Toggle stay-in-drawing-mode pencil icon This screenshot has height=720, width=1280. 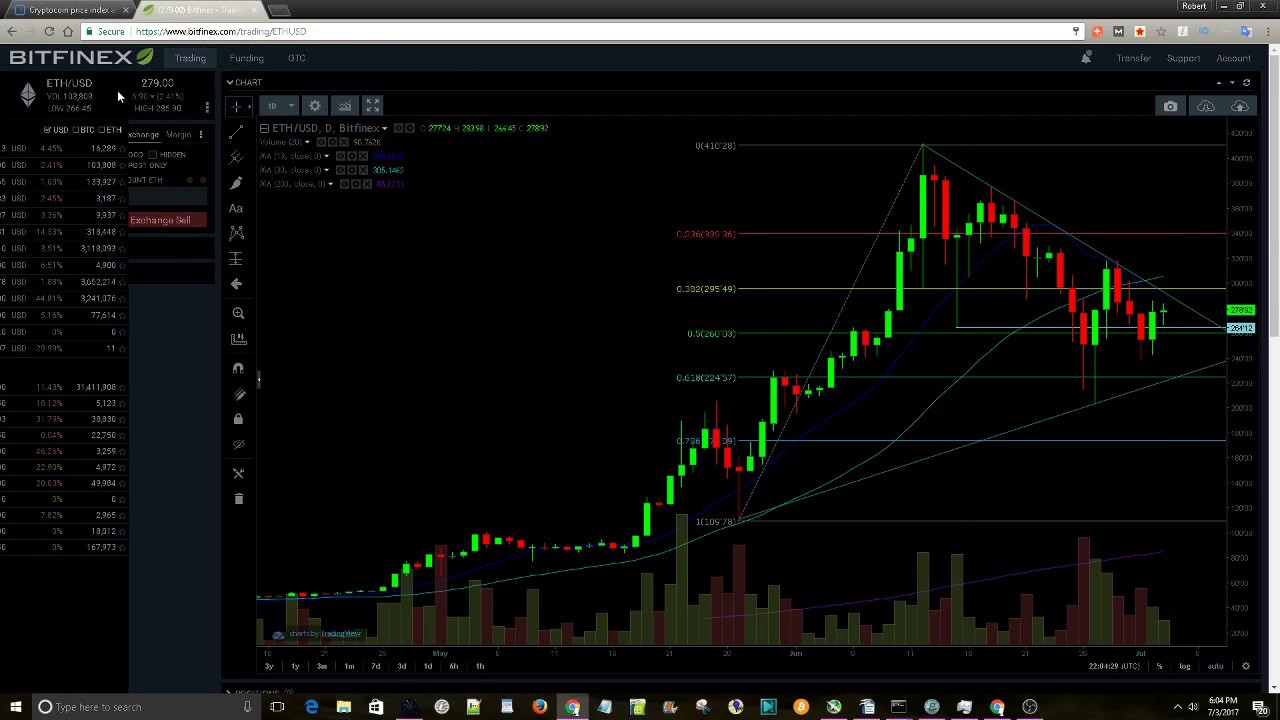pyautogui.click(x=238, y=394)
